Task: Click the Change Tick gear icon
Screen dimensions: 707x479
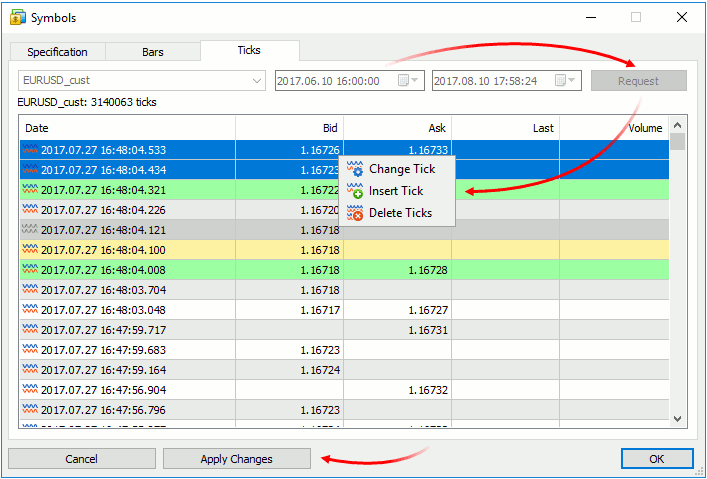Action: (x=355, y=169)
